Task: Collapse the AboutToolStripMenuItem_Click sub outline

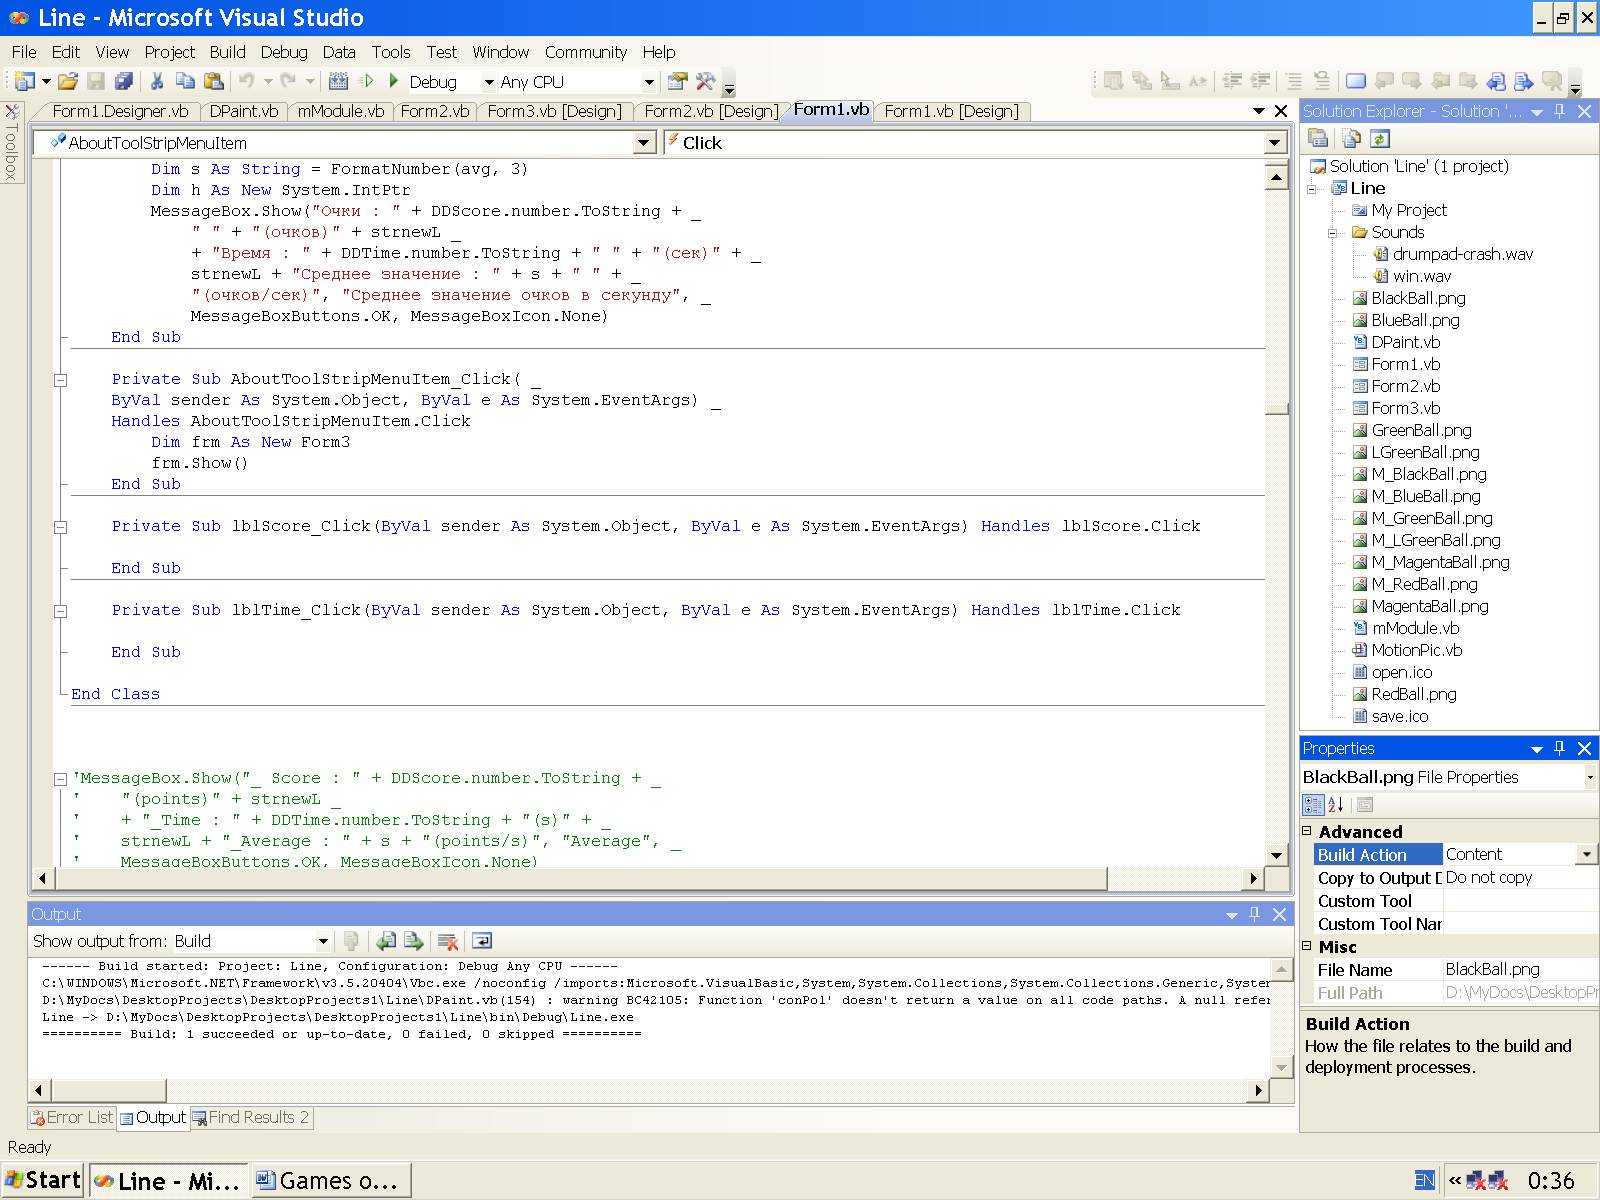Action: pyautogui.click(x=60, y=380)
